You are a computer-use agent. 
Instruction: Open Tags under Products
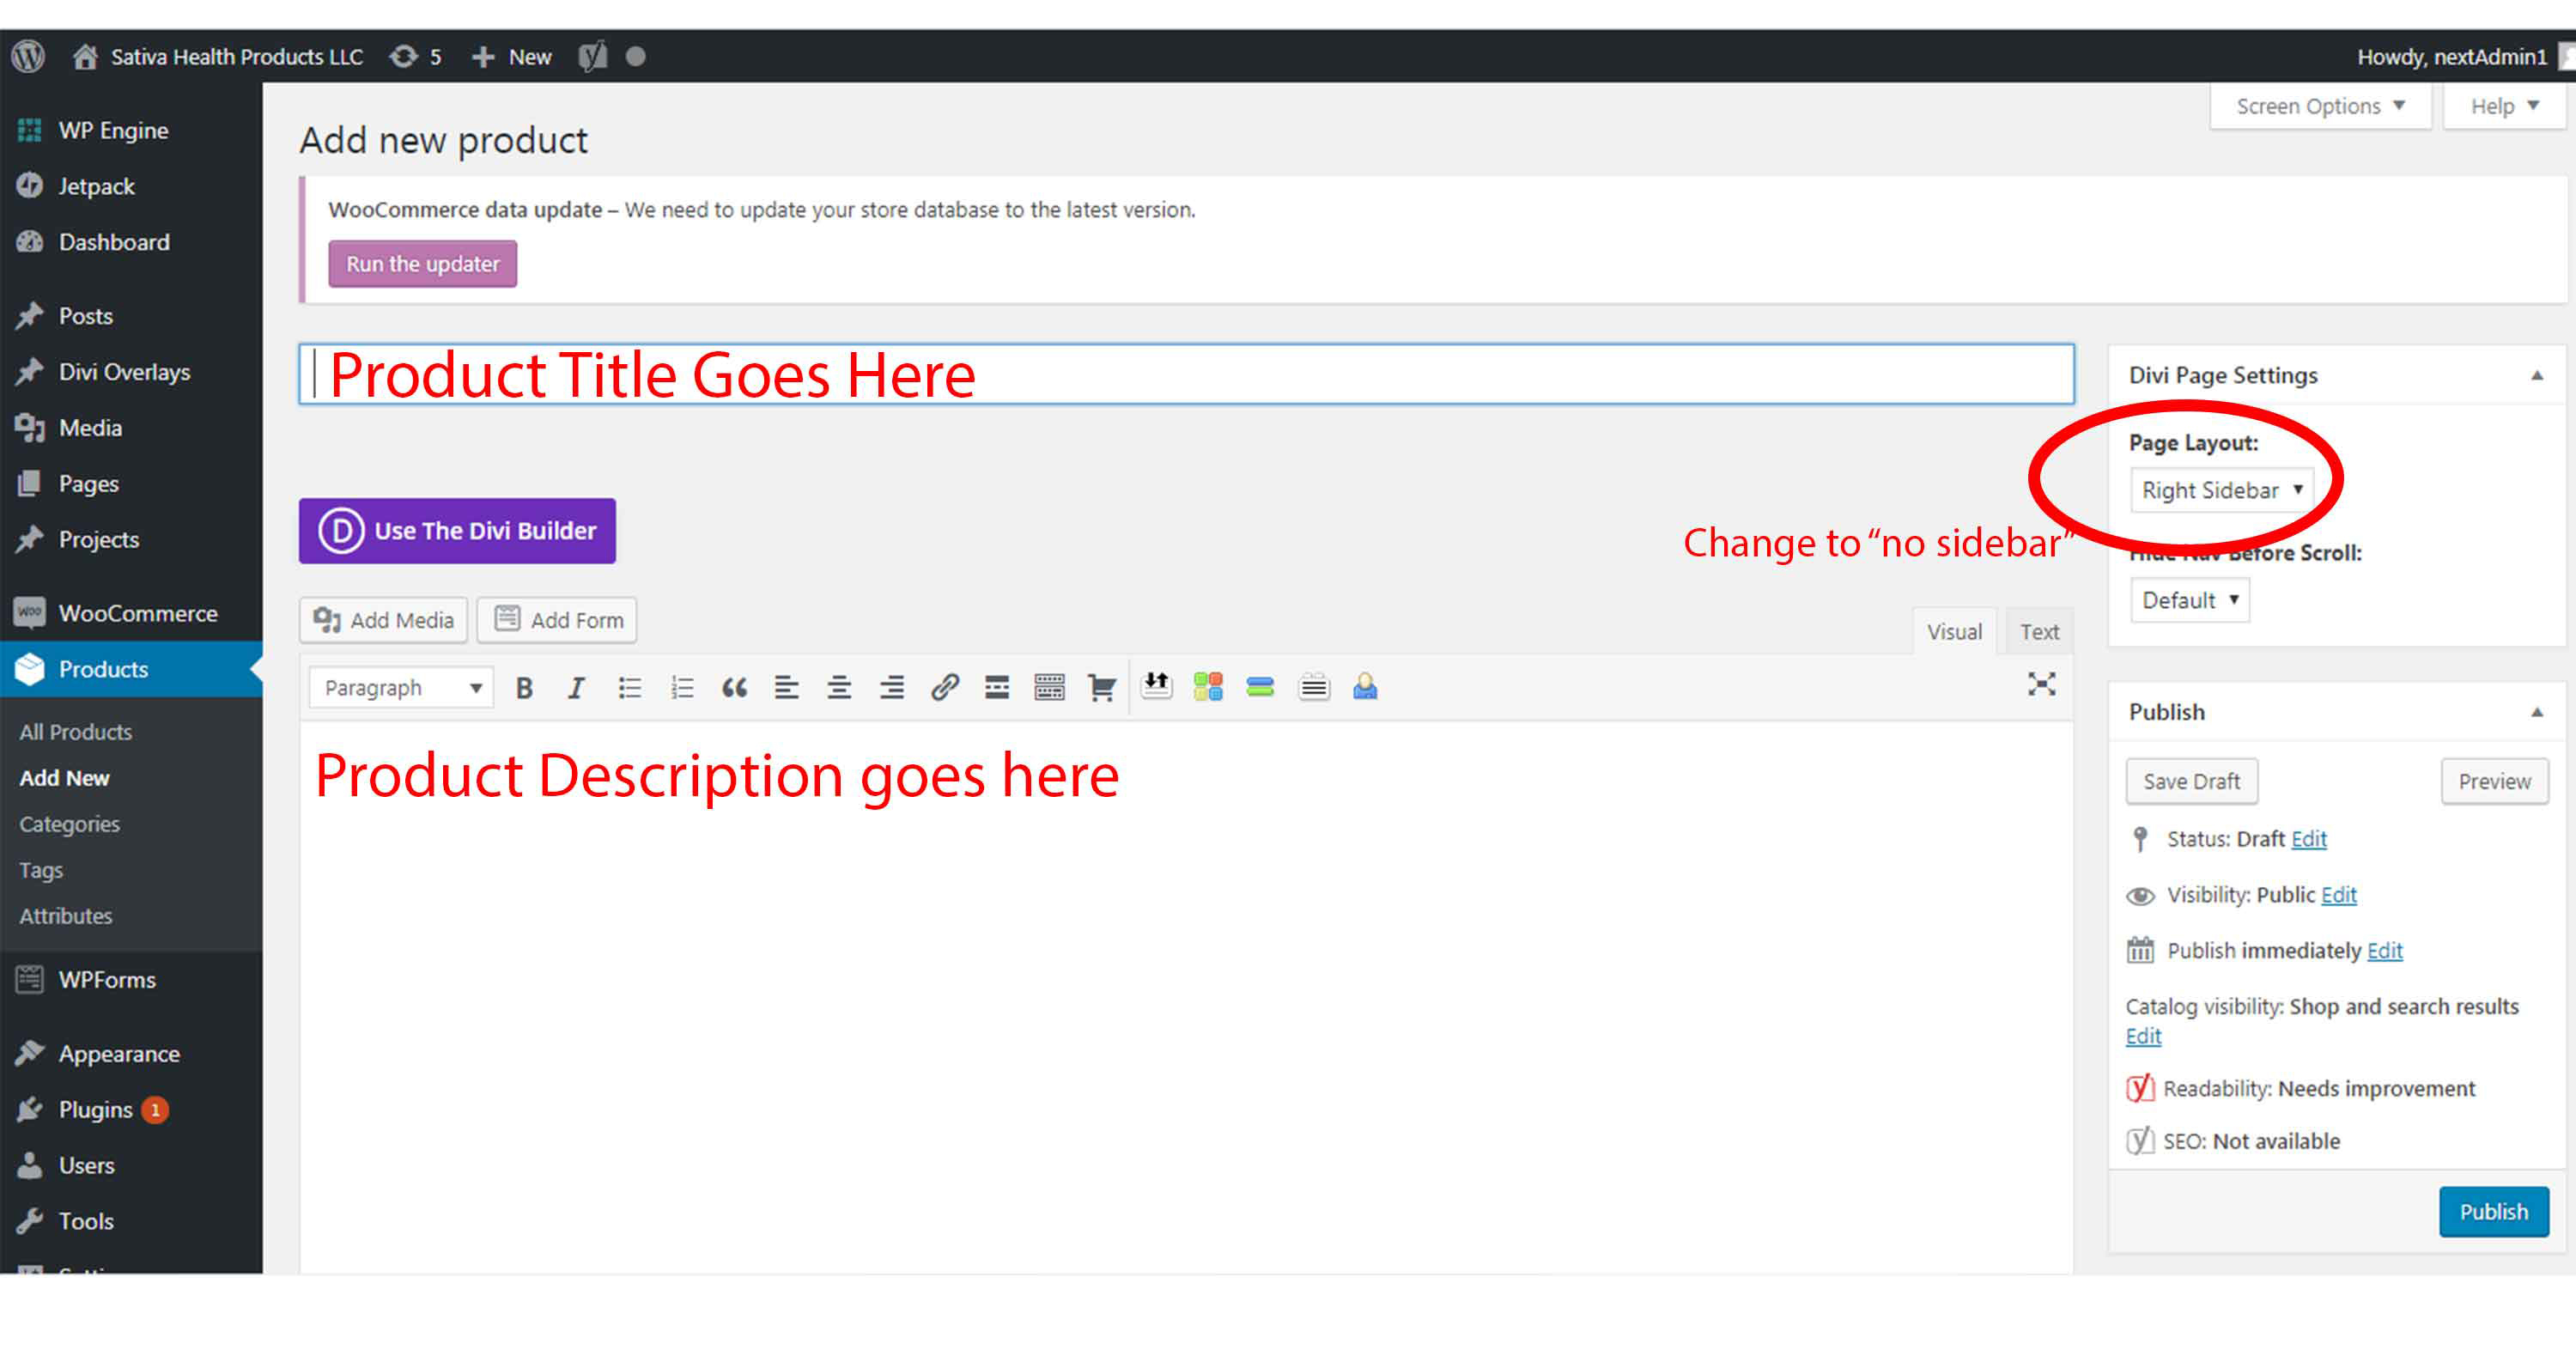(x=41, y=870)
